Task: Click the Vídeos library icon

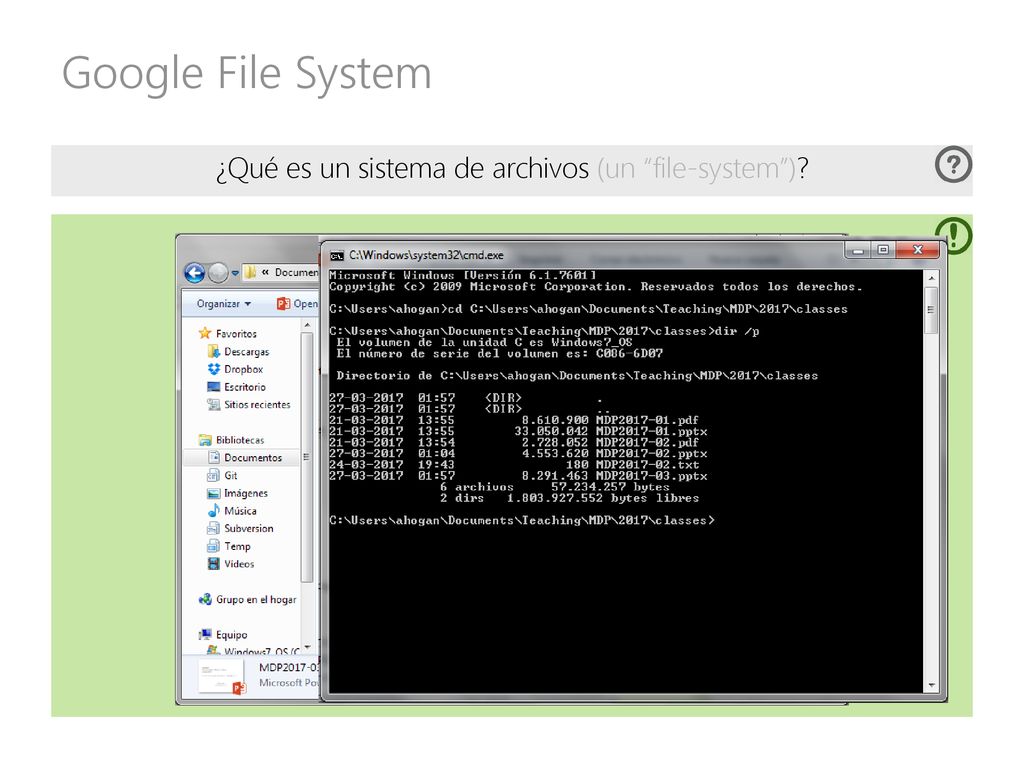Action: click(x=214, y=564)
